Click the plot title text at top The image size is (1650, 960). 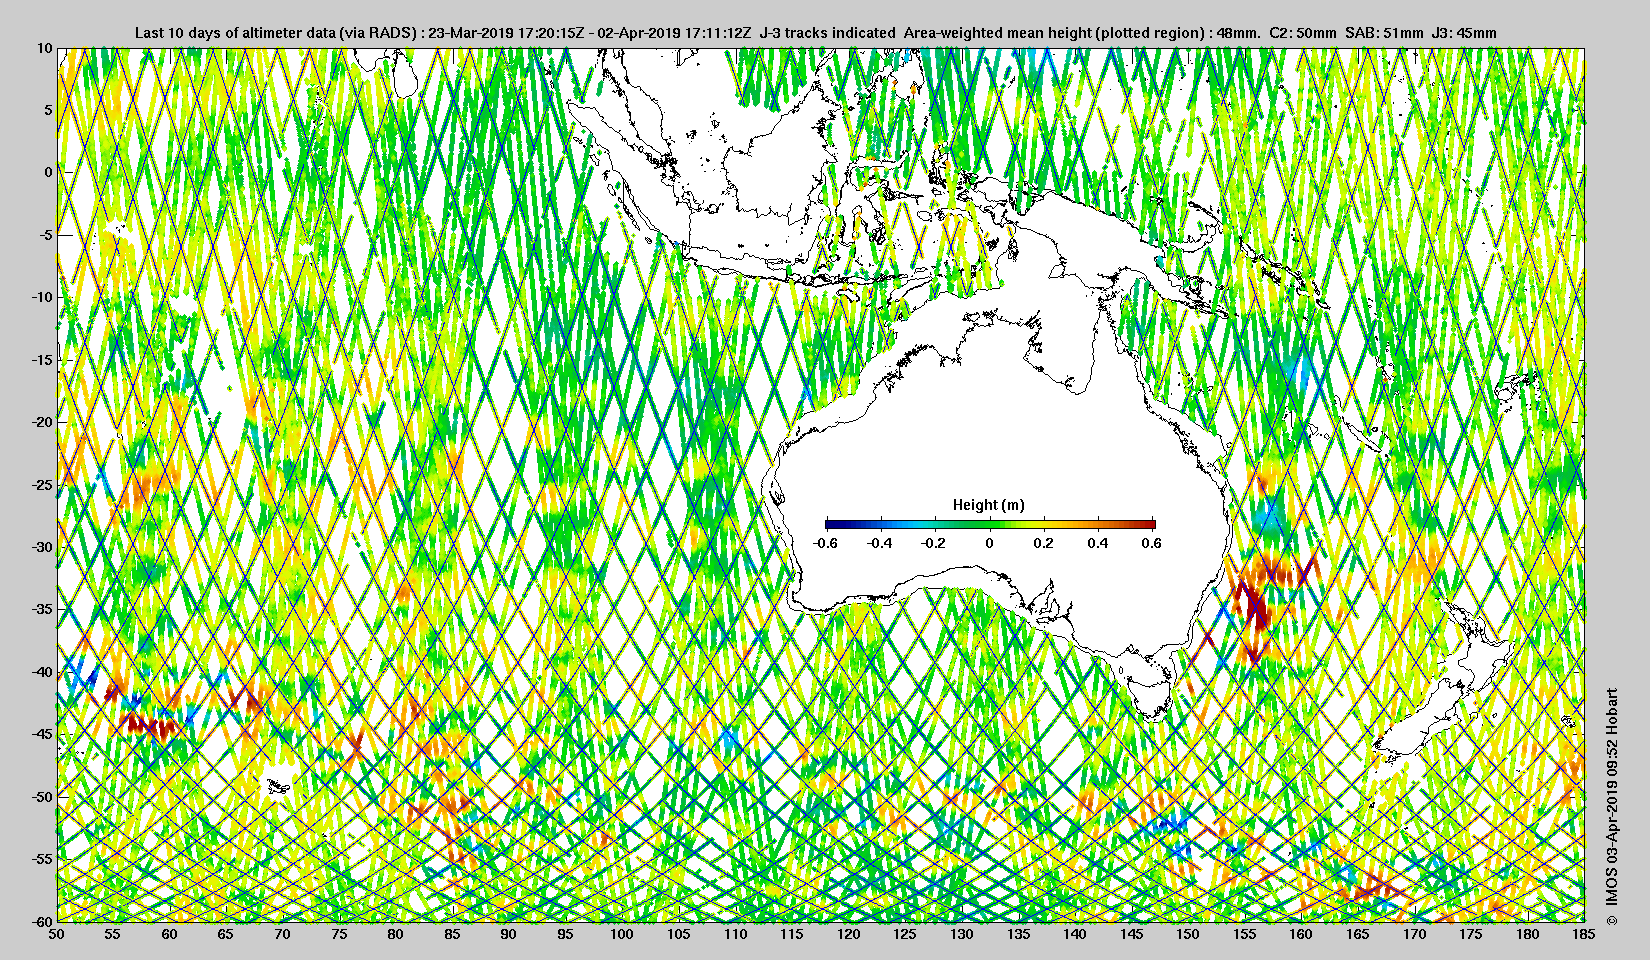[x=815, y=33]
